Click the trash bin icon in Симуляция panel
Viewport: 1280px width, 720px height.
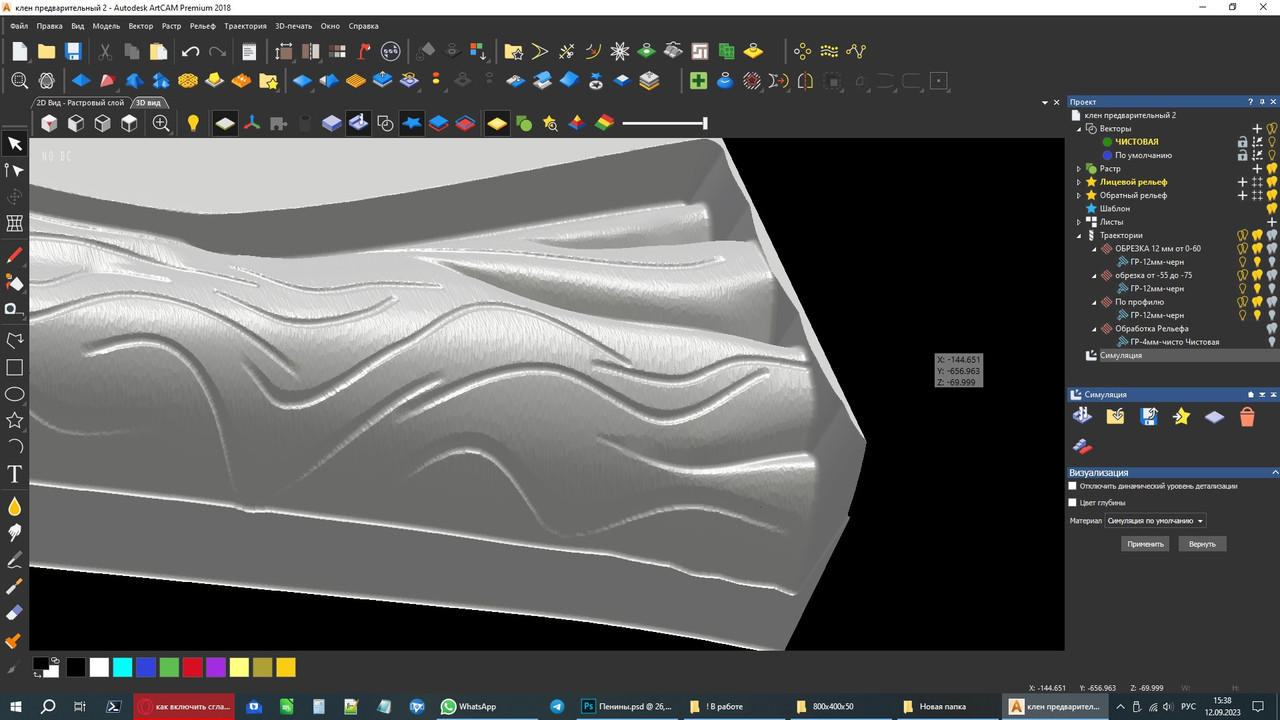coord(1247,417)
